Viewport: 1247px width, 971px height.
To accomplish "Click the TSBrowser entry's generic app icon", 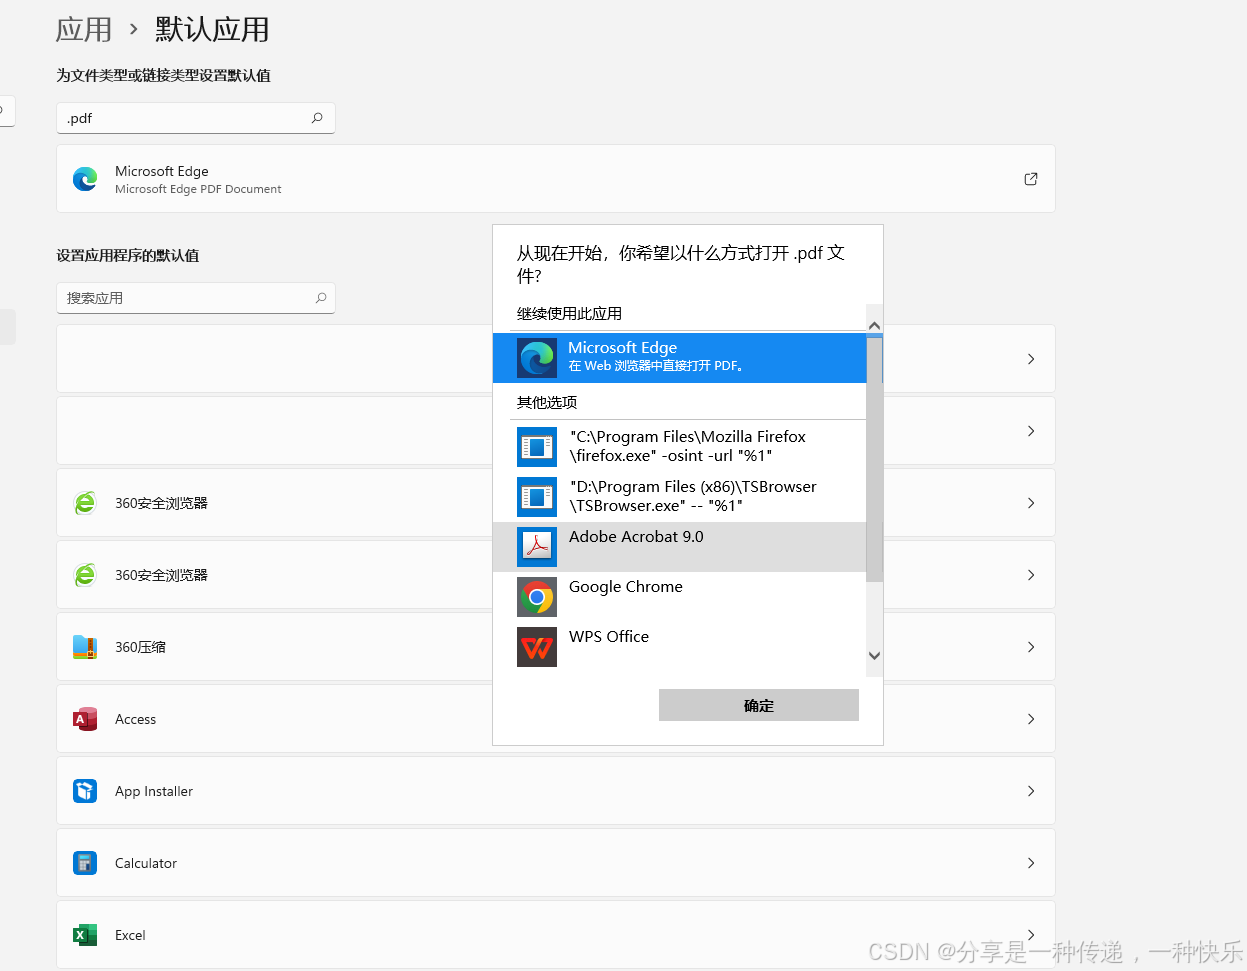I will click(537, 497).
